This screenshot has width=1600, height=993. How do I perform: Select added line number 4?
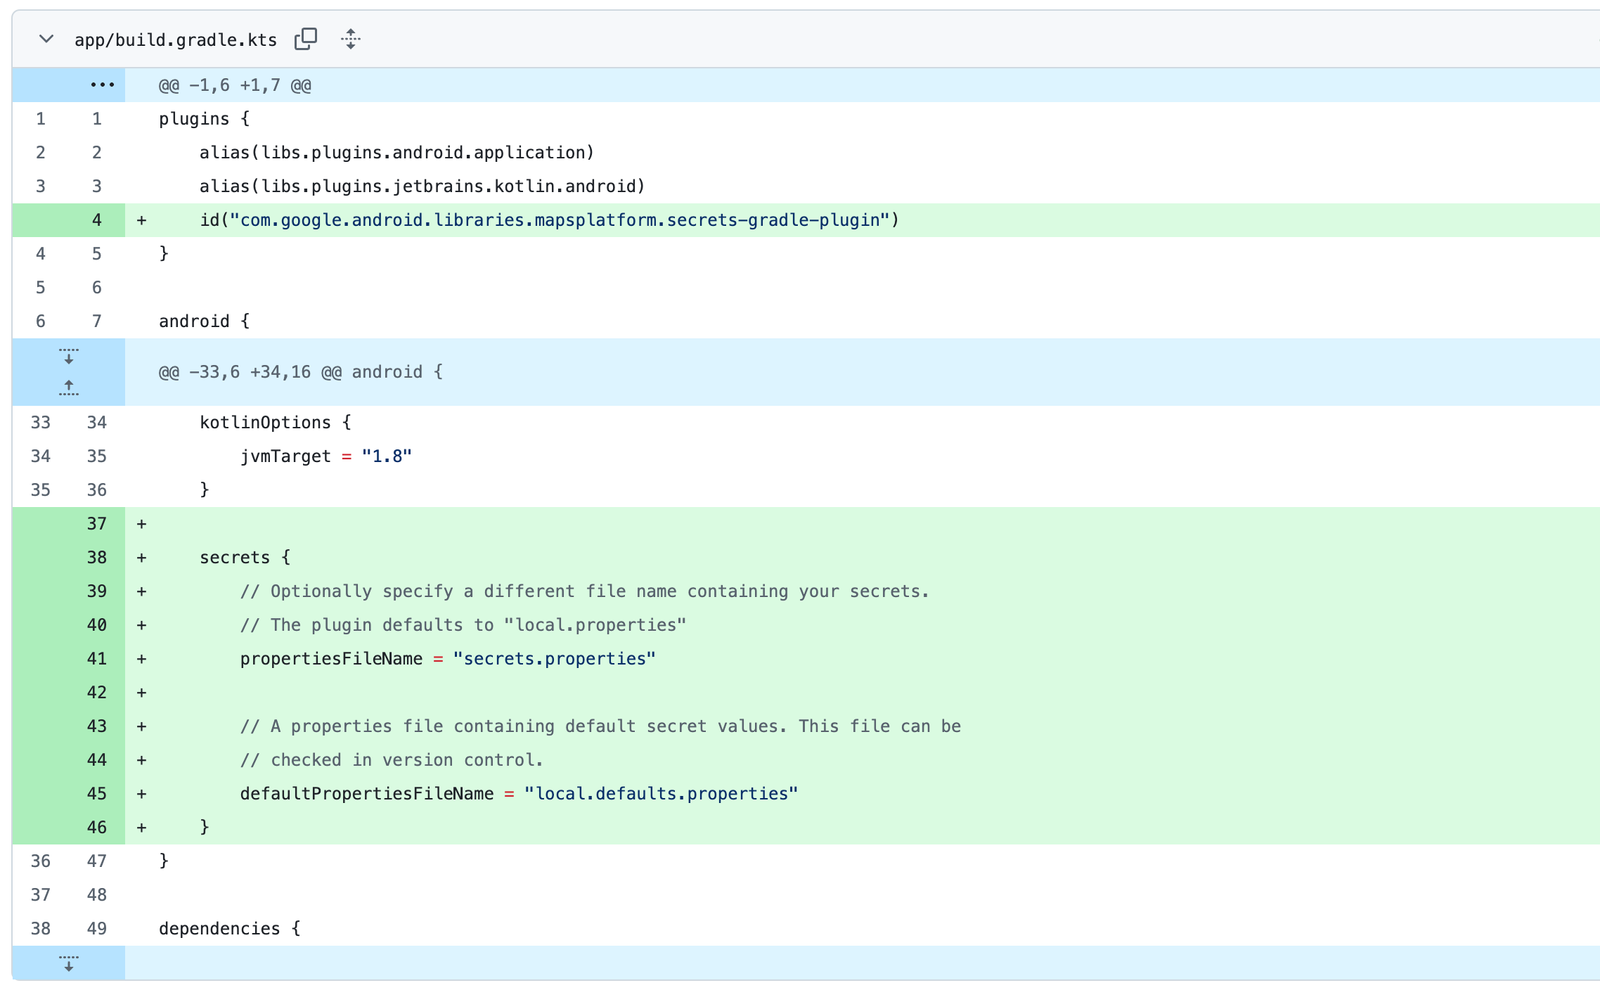[x=96, y=220]
